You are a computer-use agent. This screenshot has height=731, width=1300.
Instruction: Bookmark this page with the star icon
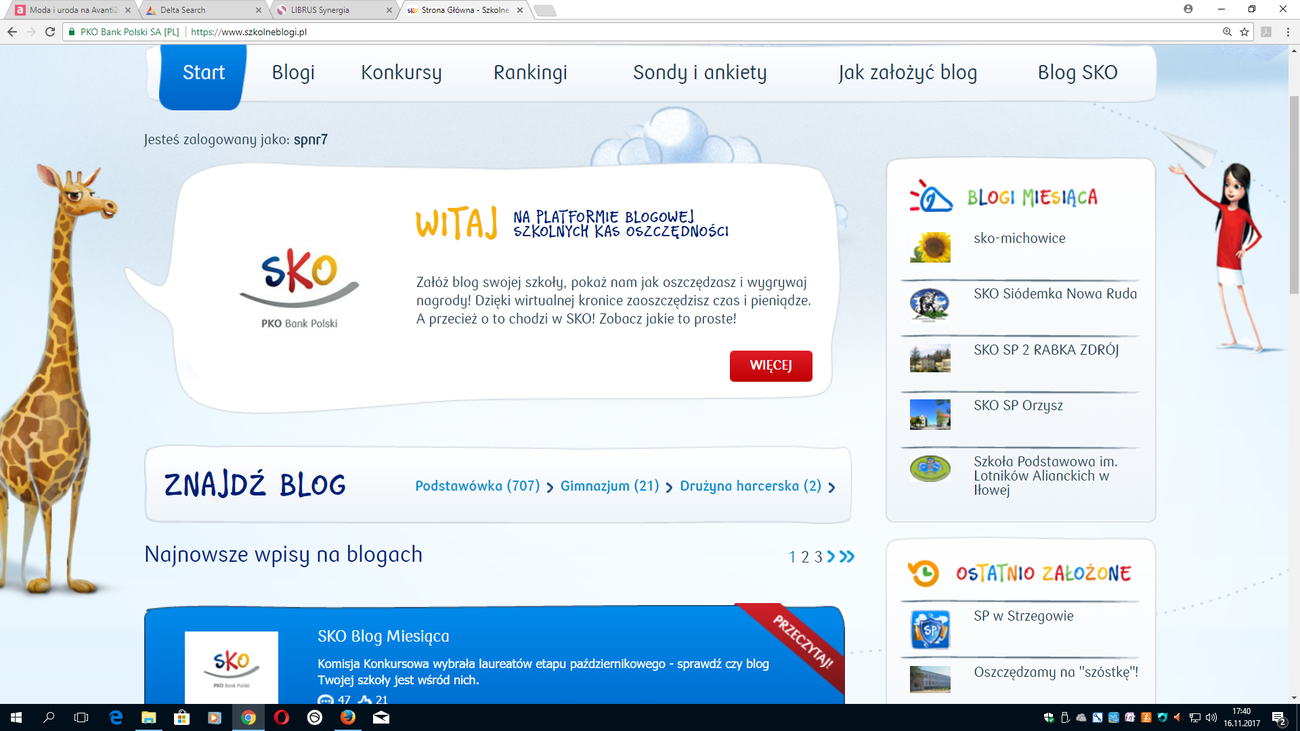pos(1244,32)
